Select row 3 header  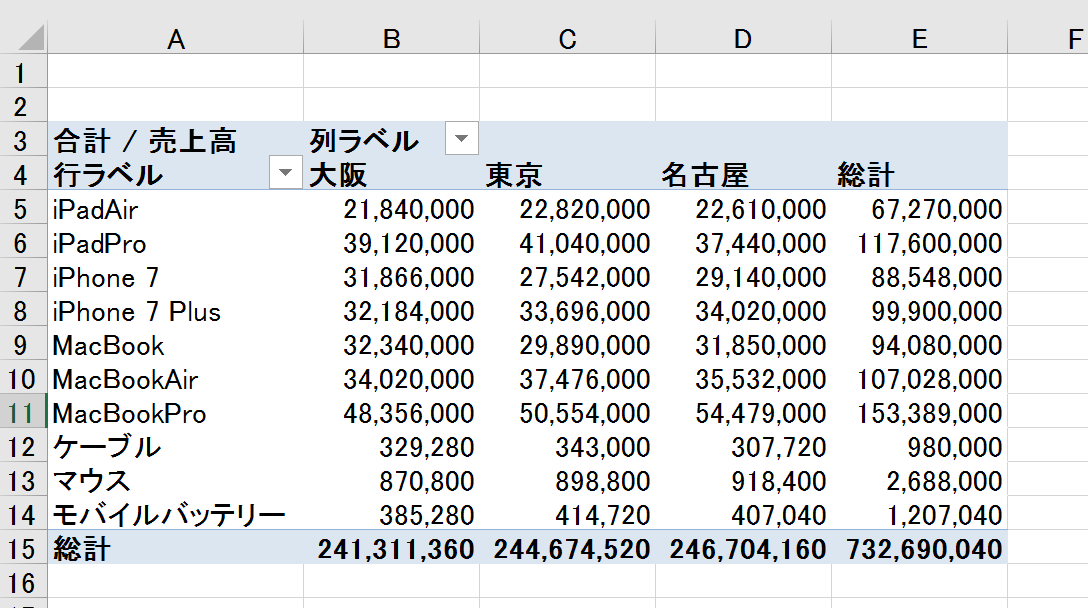[x=23, y=140]
